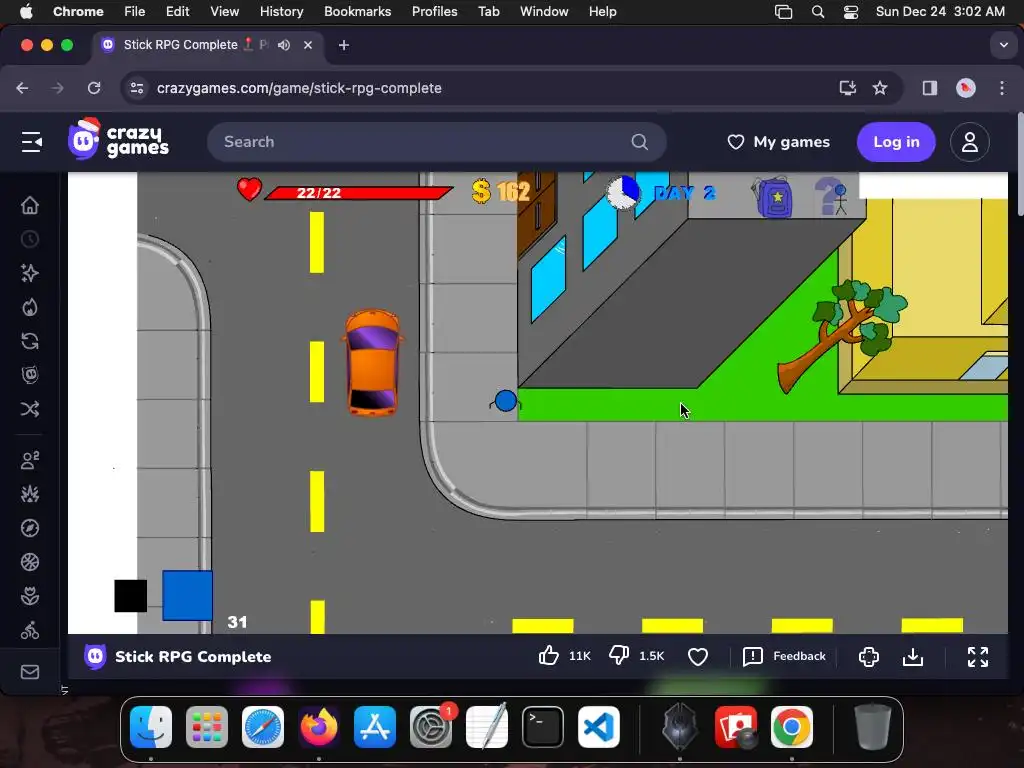
Task: Click the search magnifier icon
Action: coord(639,142)
